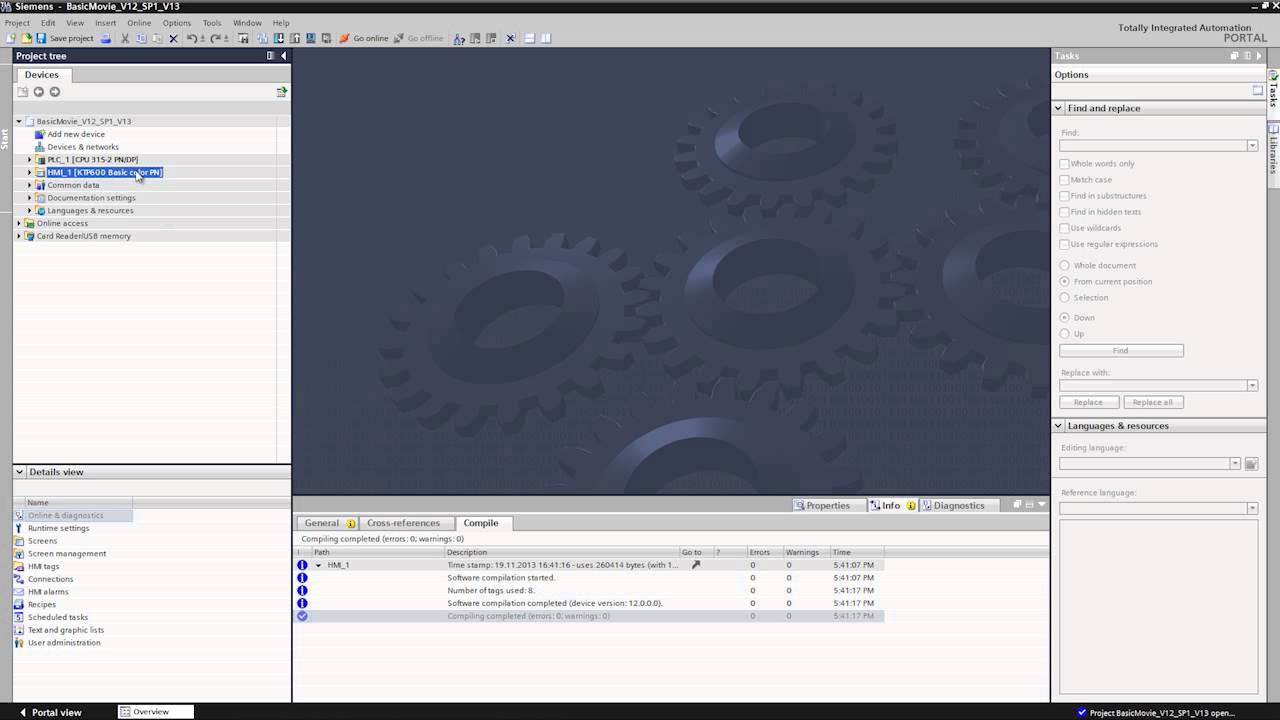1280x720 pixels.
Task: Click the go-to arrow in HMI_1 row
Action: pyautogui.click(x=696, y=565)
